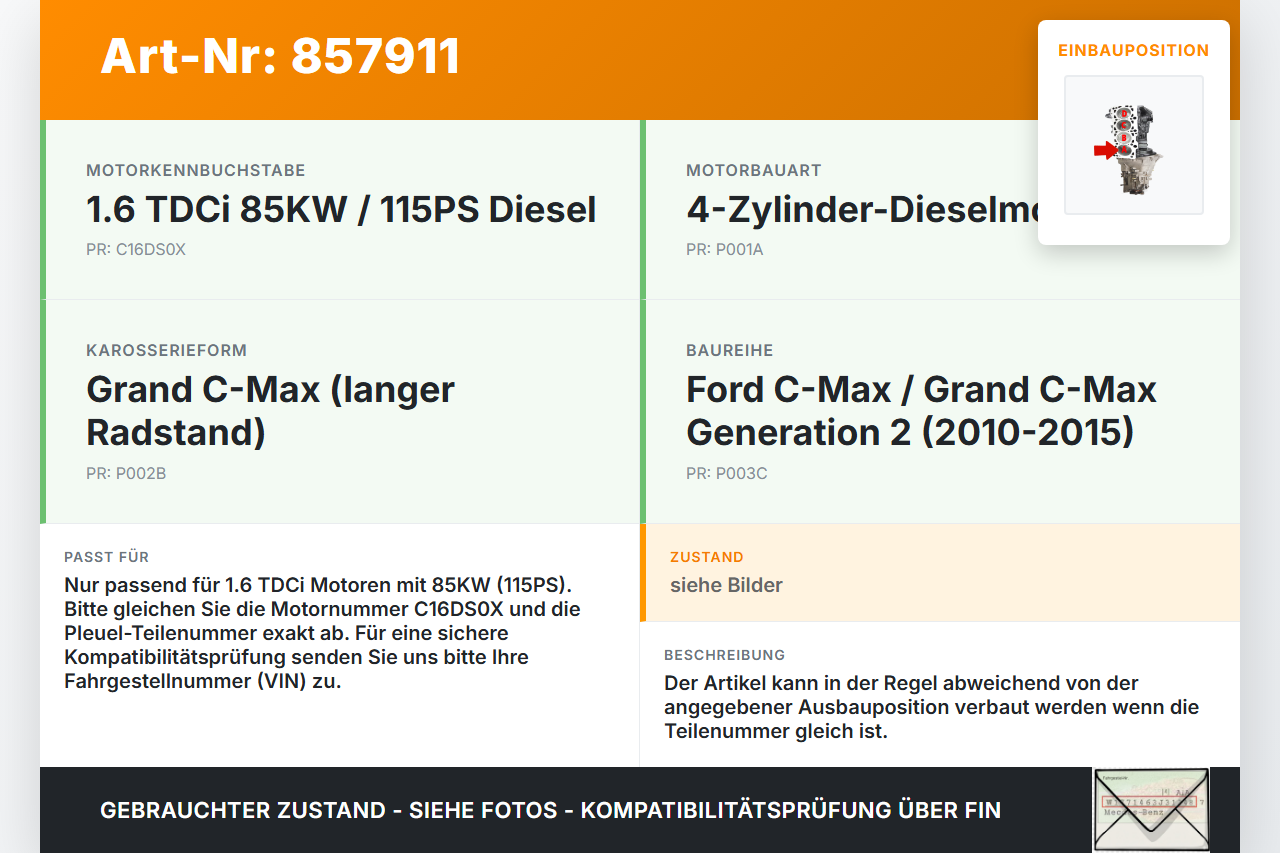
Task: Click the envelope VIN icon in footer
Action: point(1151,809)
